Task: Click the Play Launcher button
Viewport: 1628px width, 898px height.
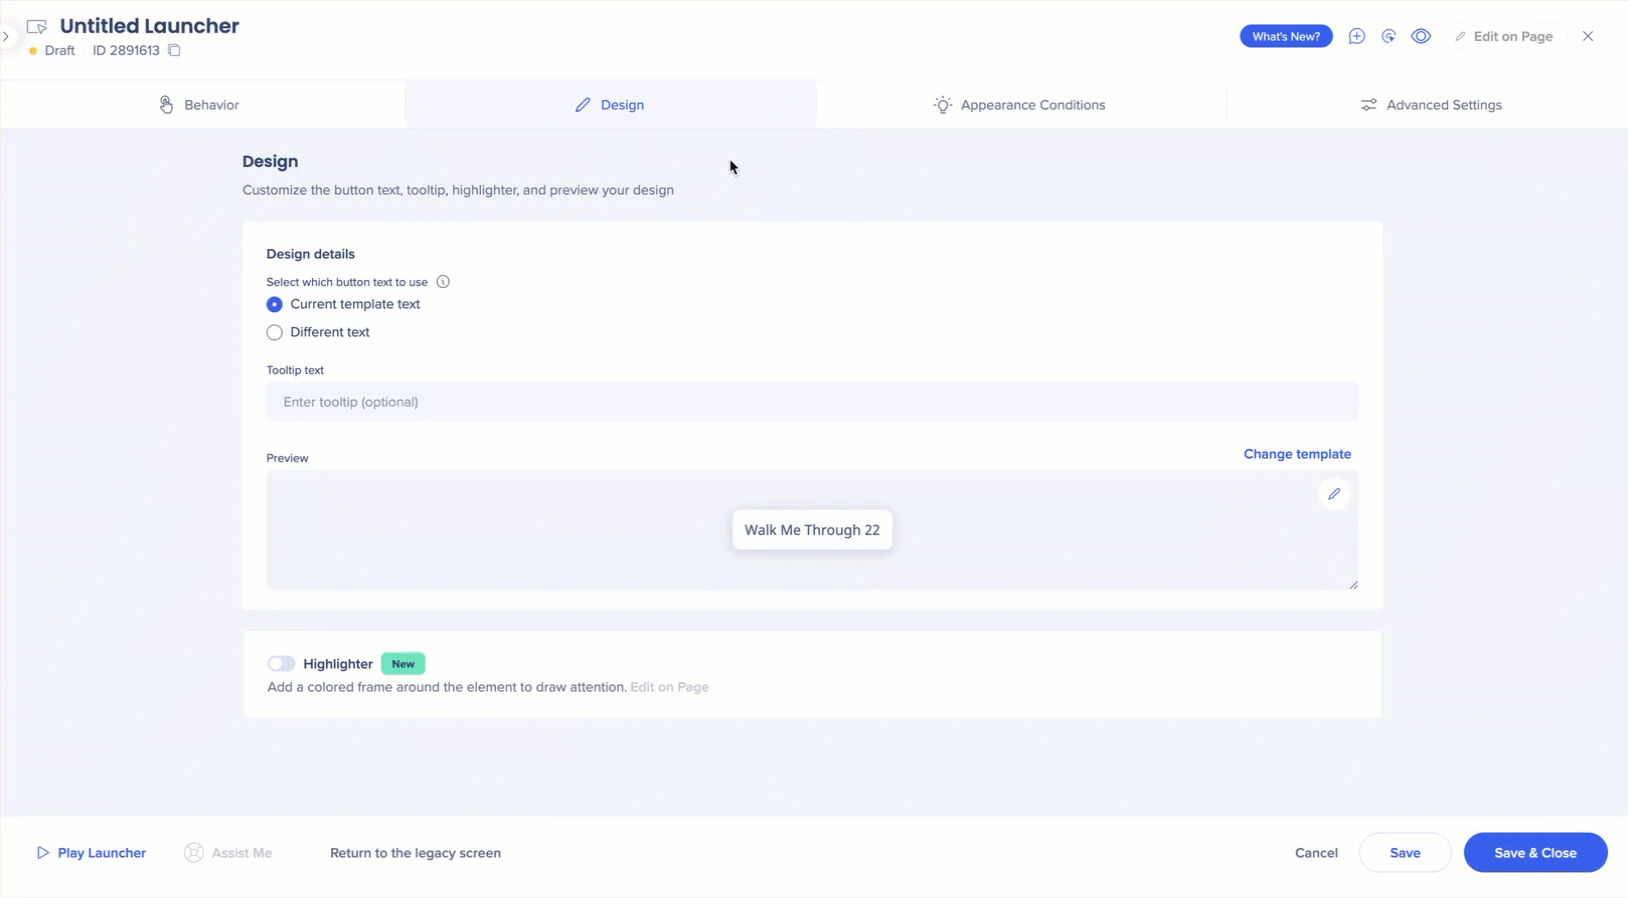Action: [91, 853]
